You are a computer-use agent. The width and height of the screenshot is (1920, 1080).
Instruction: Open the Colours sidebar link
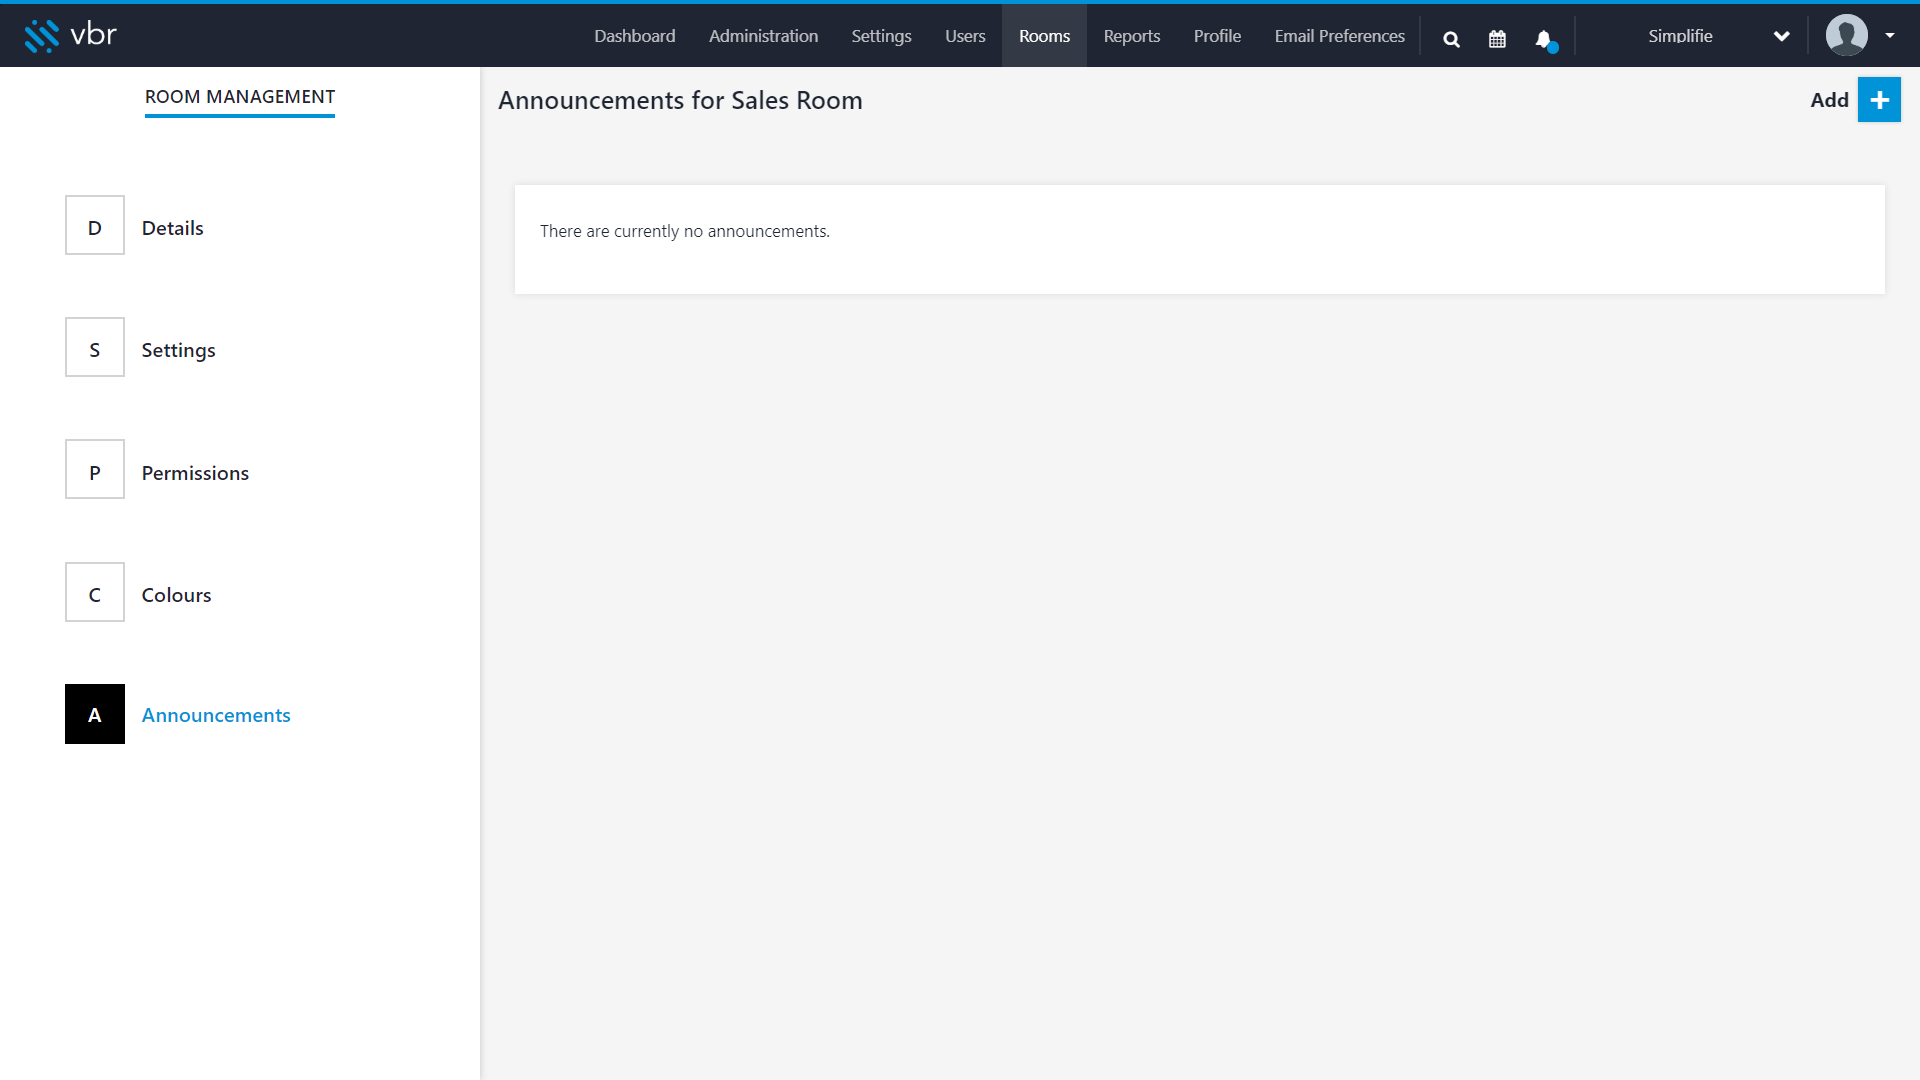click(x=176, y=595)
